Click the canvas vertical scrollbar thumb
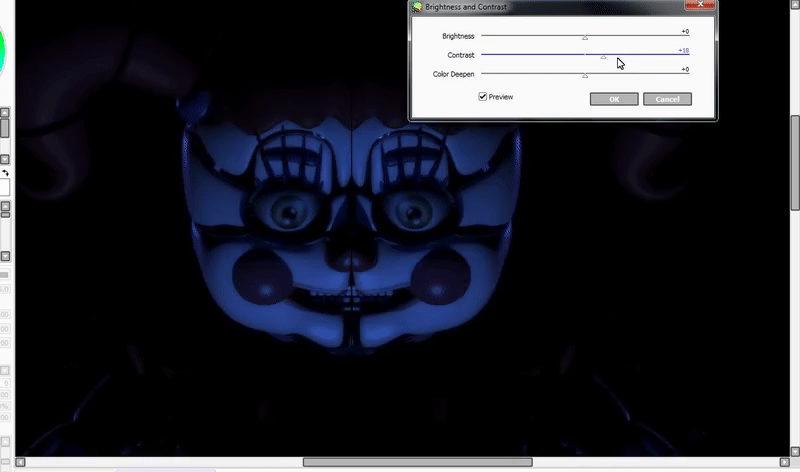The height and width of the screenshot is (472, 800). coord(795,162)
